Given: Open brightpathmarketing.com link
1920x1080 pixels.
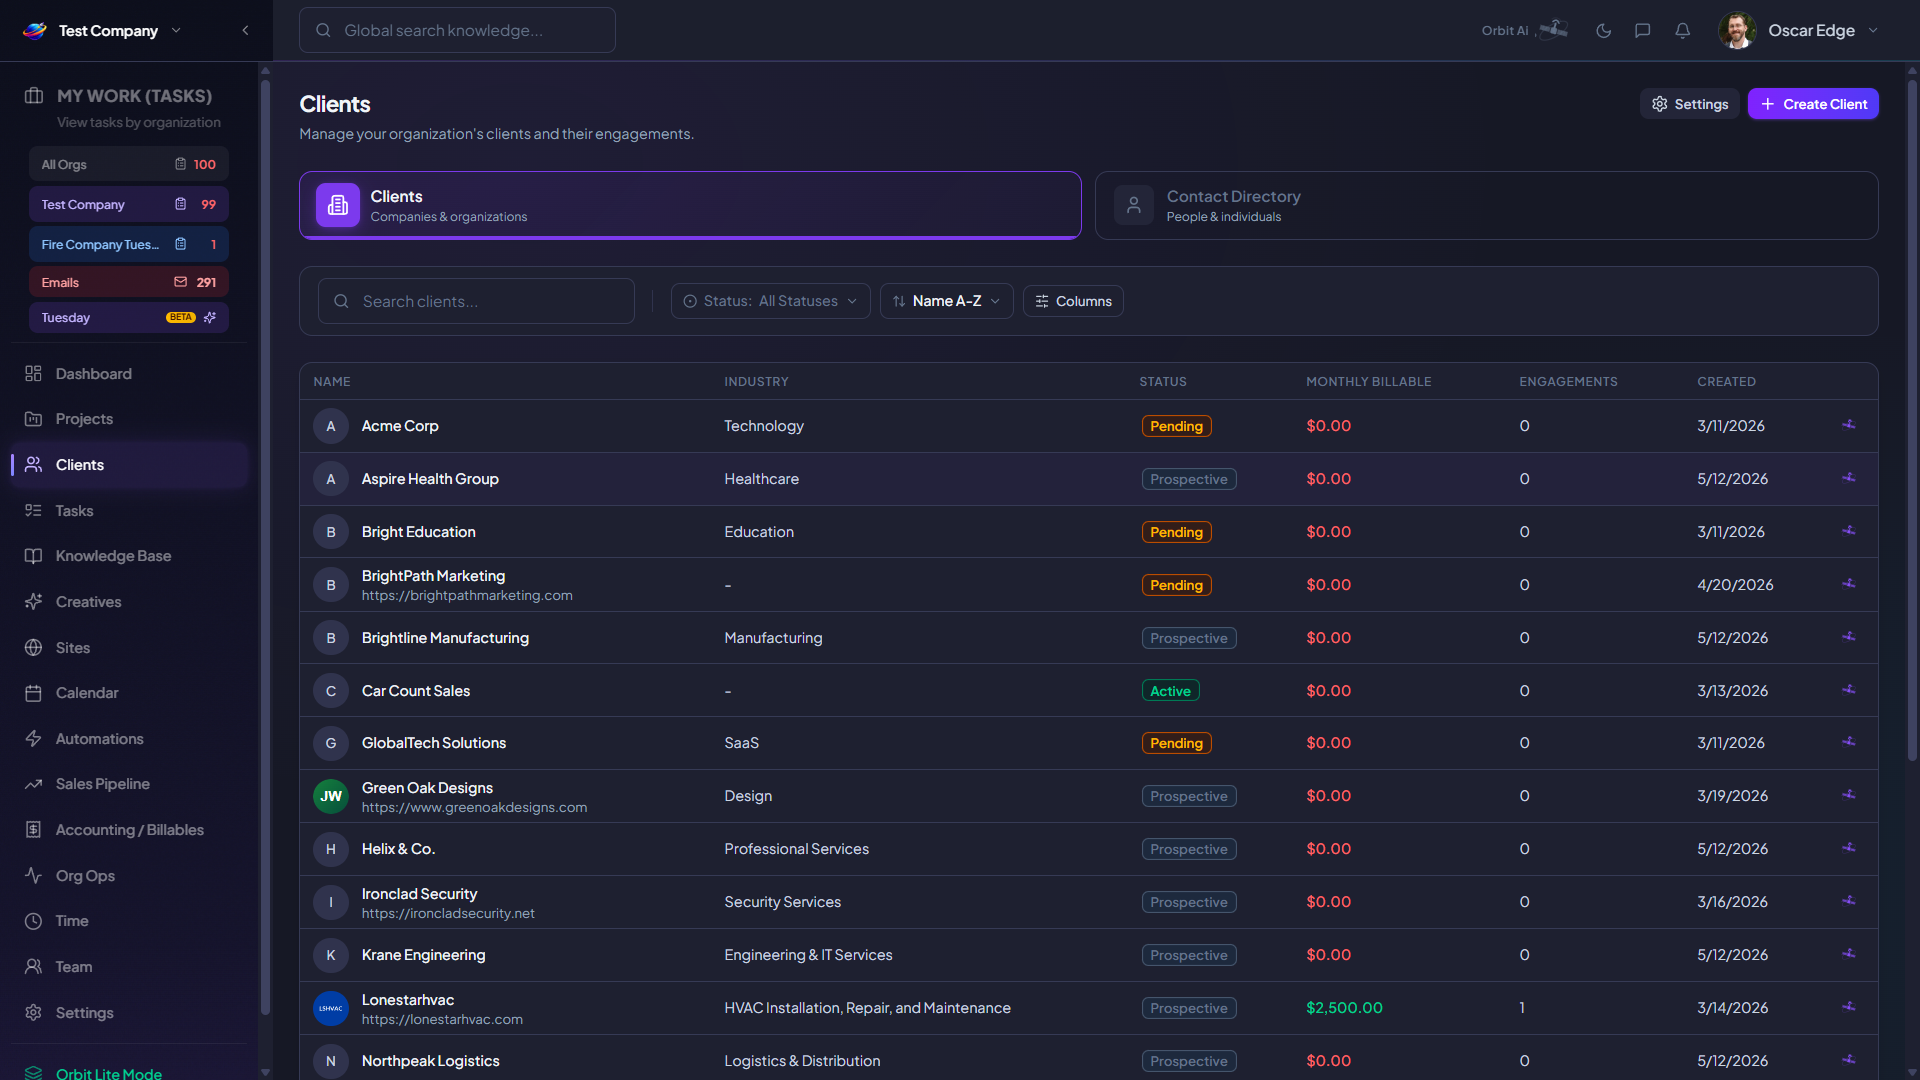Looking at the screenshot, I should pyautogui.click(x=467, y=595).
